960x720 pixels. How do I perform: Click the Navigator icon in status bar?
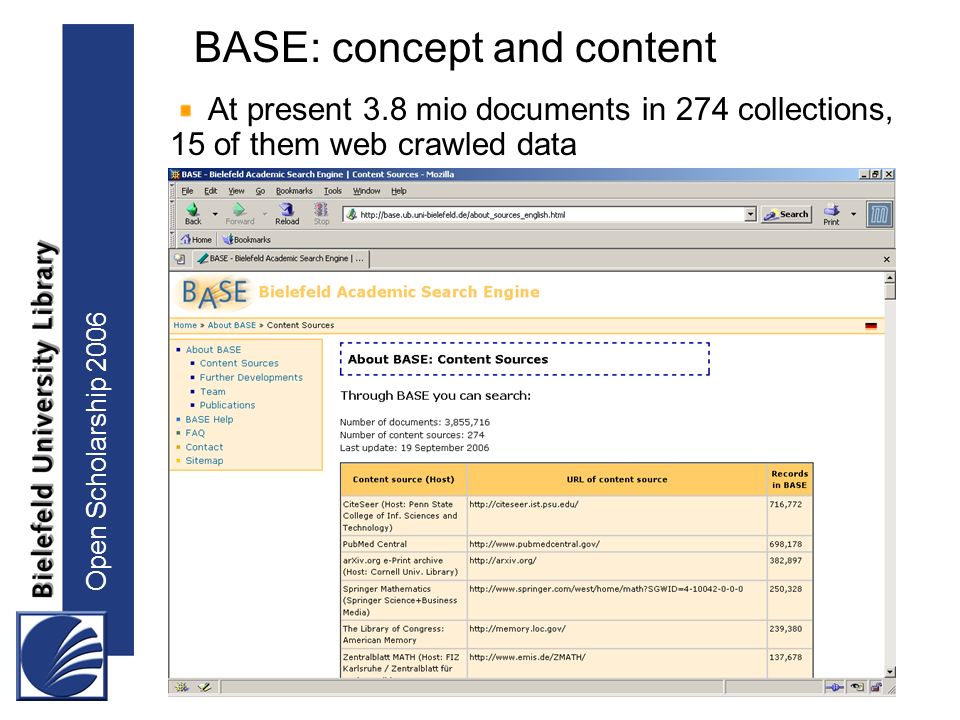click(x=181, y=687)
